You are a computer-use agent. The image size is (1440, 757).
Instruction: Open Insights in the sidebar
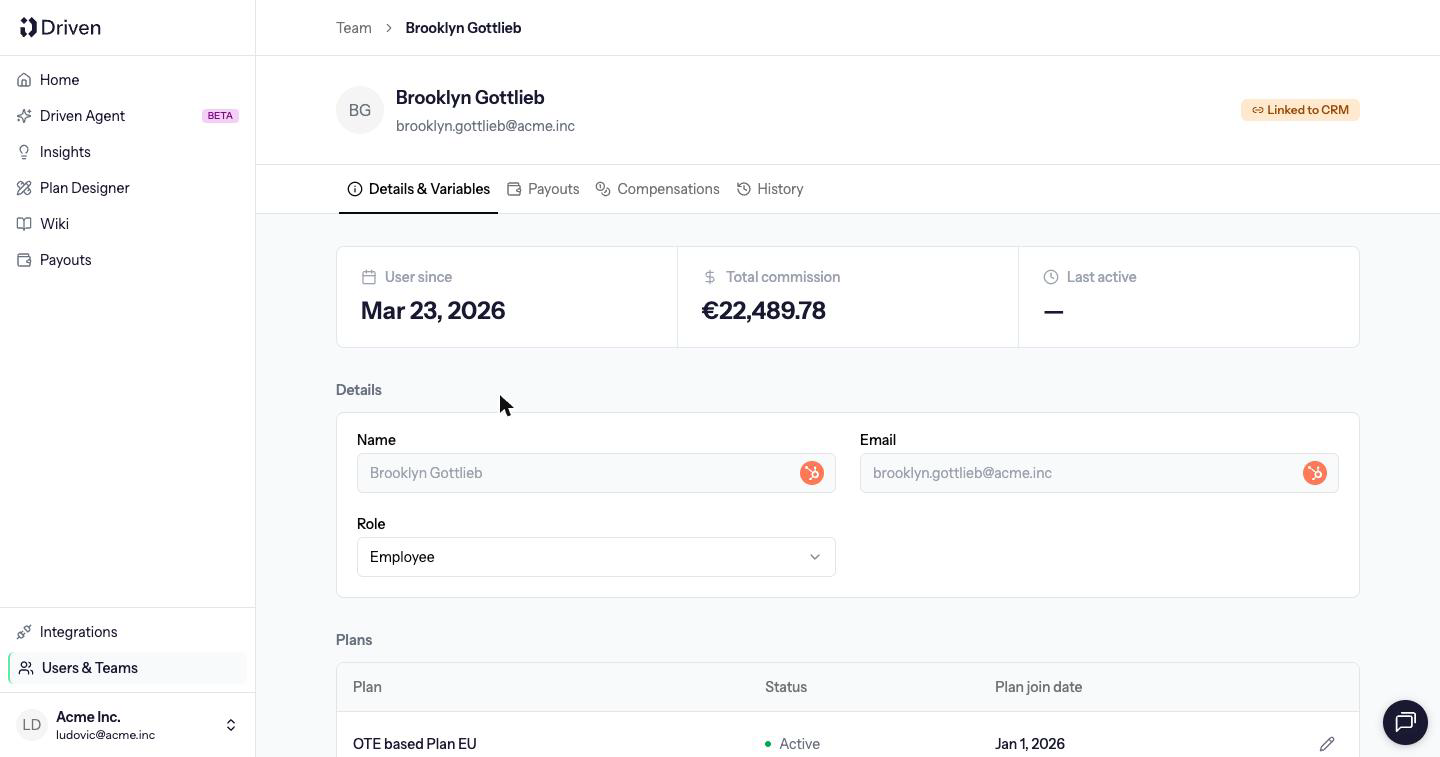click(x=127, y=152)
